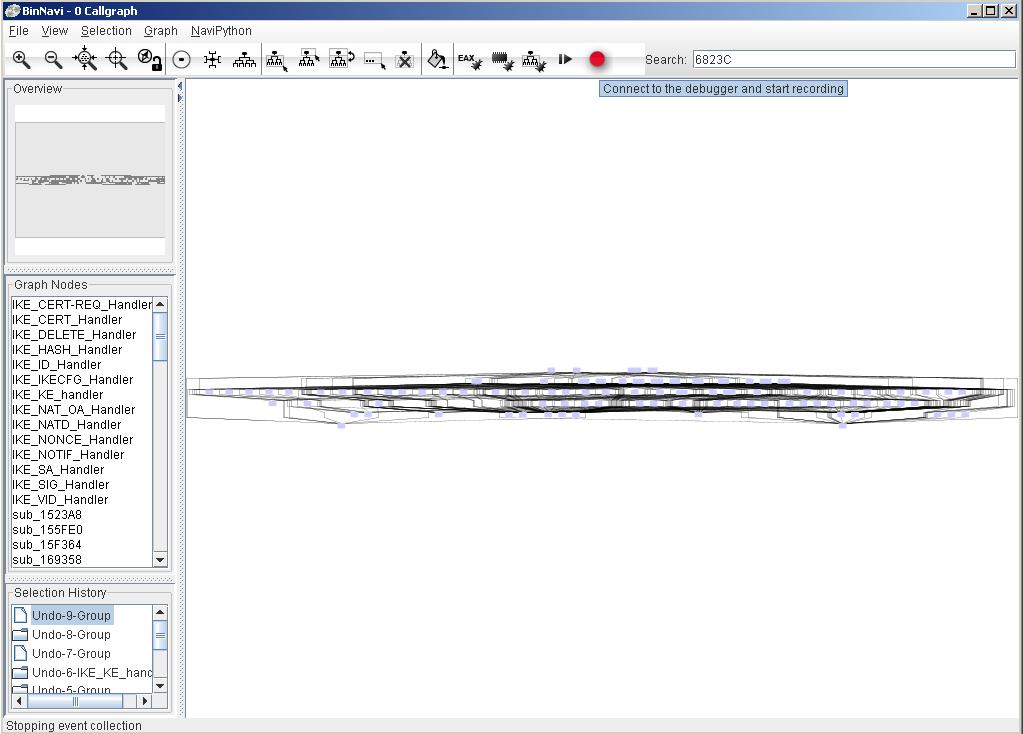Start EAX register tracking
Screen dimensions: 1023x734
click(468, 59)
